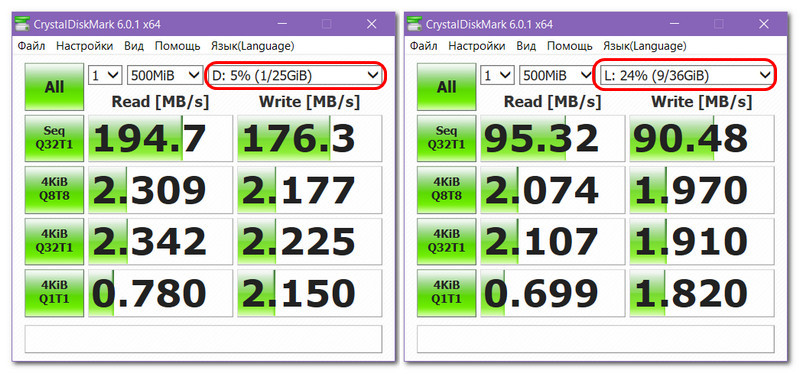Start 4KiB Q32T1 test in the D: window
The width and height of the screenshot is (800, 374).
point(54,241)
